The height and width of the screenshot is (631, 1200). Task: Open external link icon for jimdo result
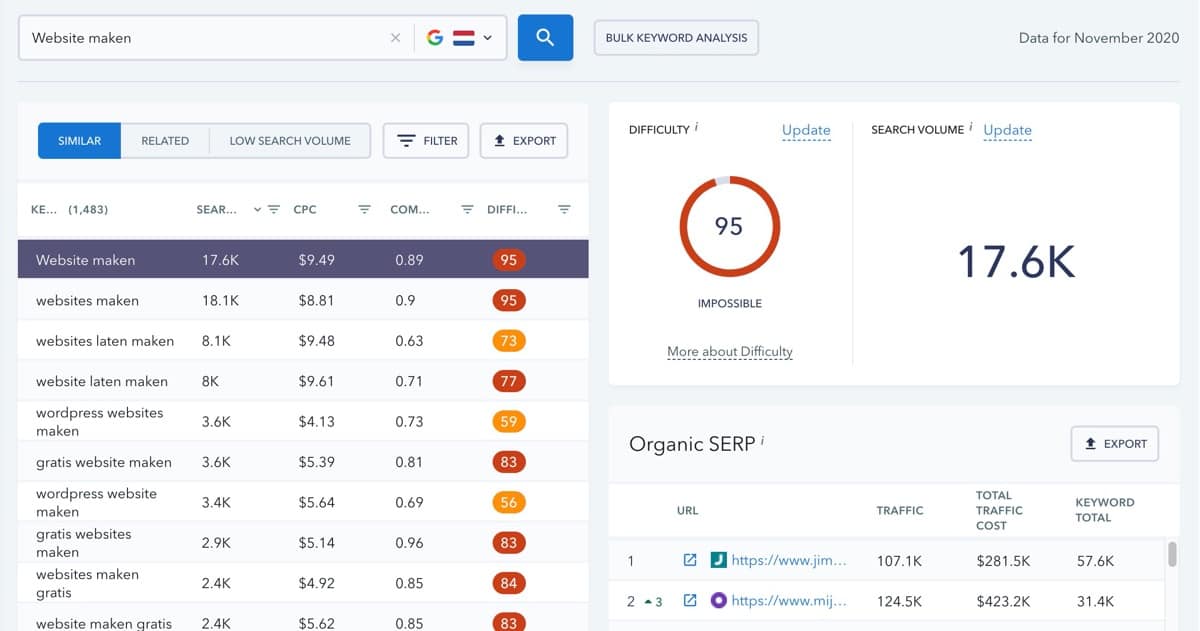tap(689, 561)
